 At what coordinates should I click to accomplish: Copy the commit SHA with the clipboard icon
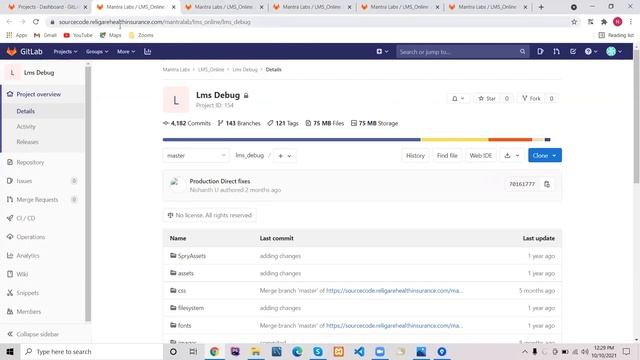click(x=547, y=184)
